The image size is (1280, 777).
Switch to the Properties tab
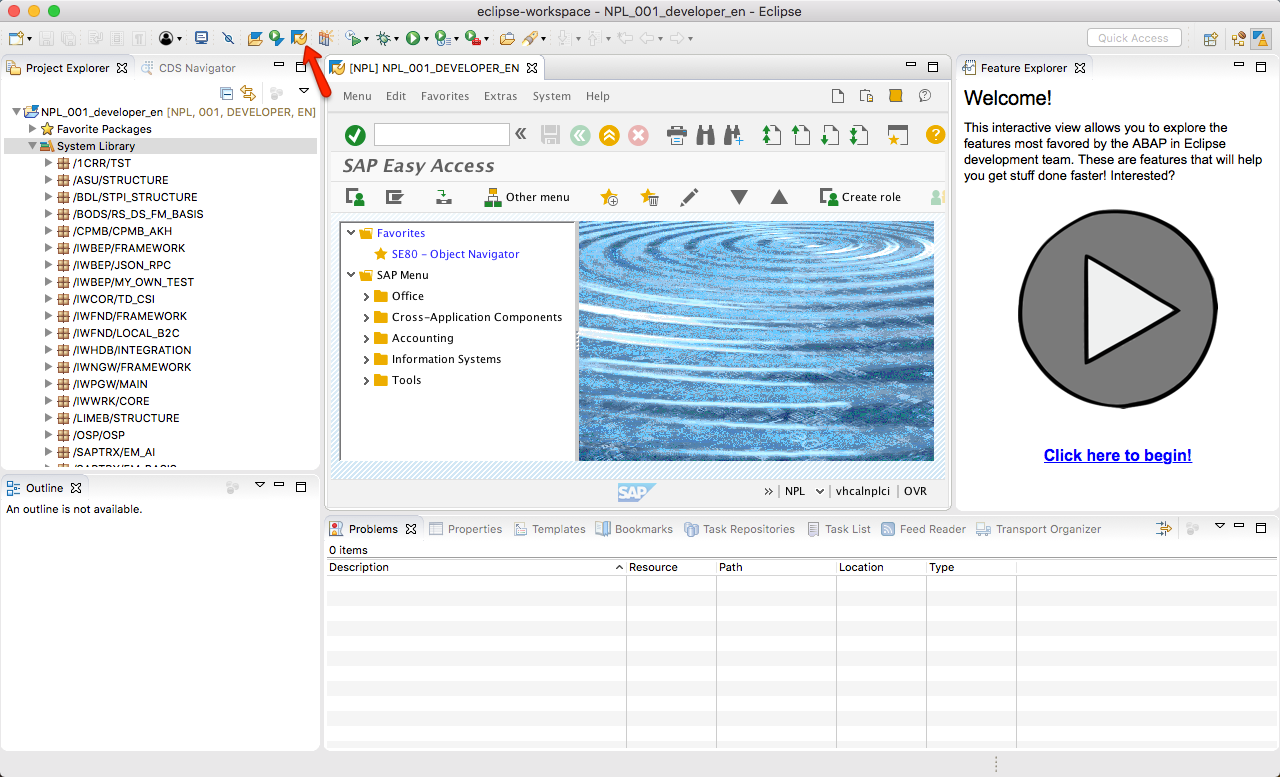point(466,529)
